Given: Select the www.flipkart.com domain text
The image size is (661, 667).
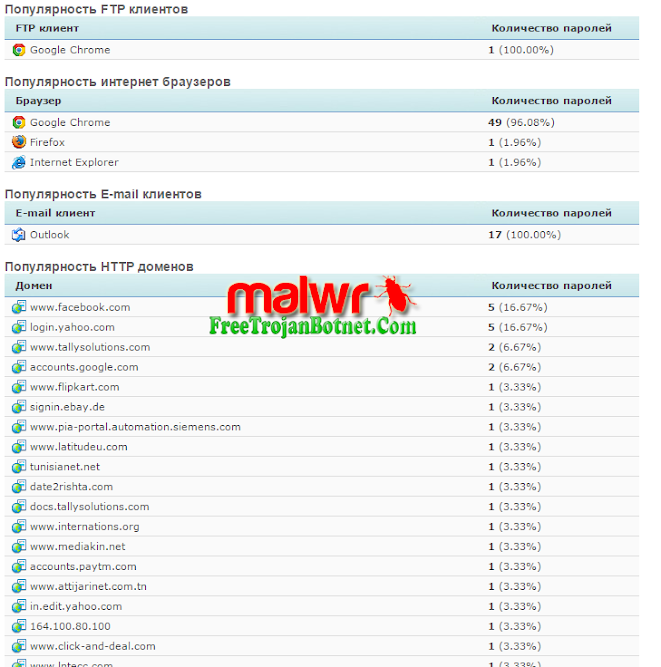Looking at the screenshot, I should tap(74, 387).
